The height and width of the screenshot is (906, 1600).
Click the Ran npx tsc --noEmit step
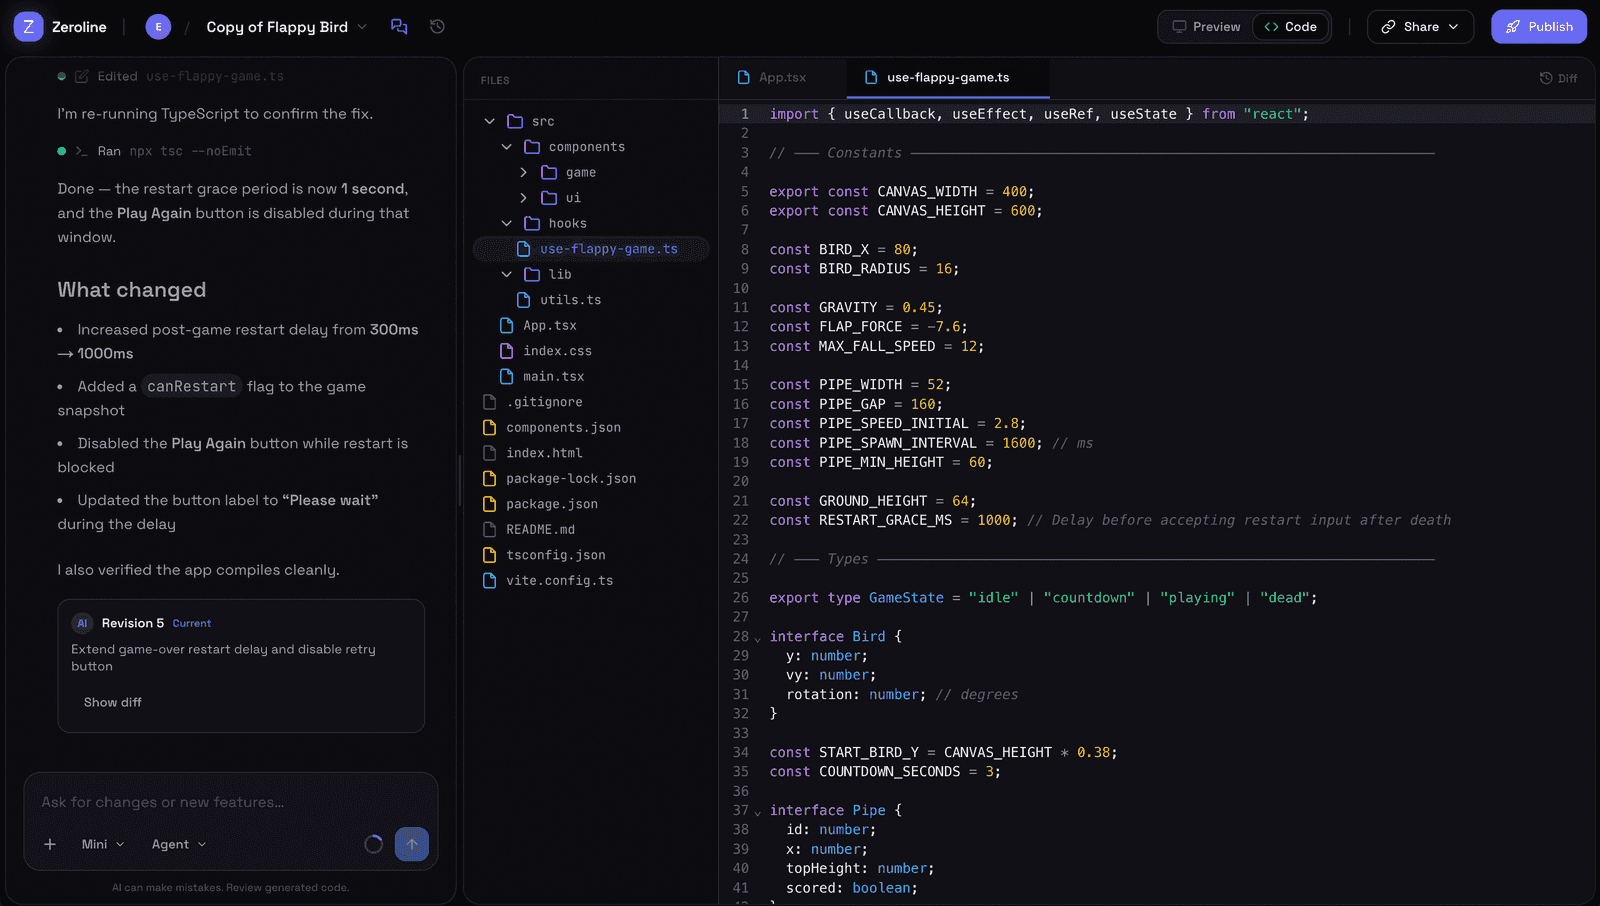coord(155,151)
